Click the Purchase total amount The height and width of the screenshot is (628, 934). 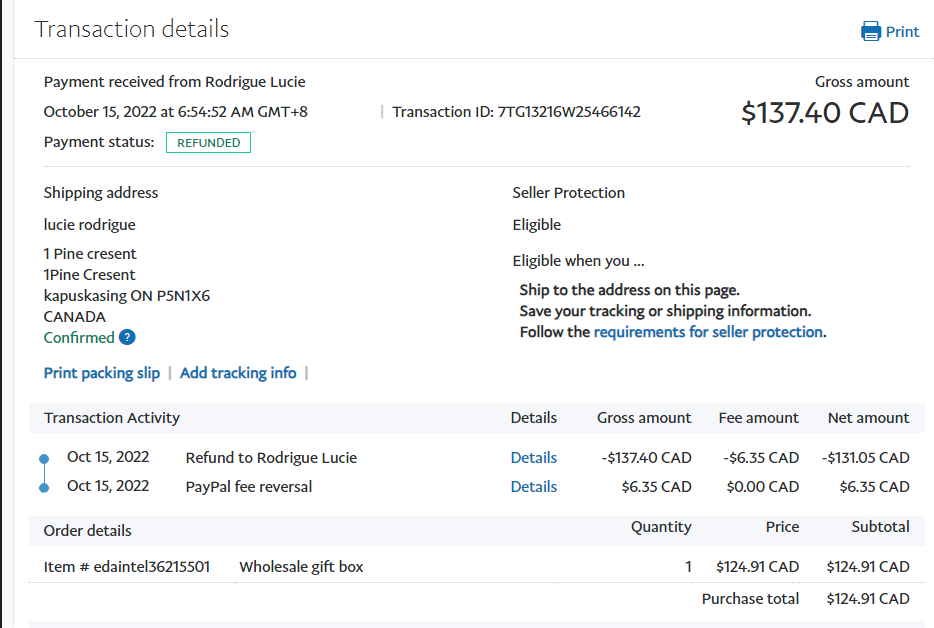coord(867,599)
